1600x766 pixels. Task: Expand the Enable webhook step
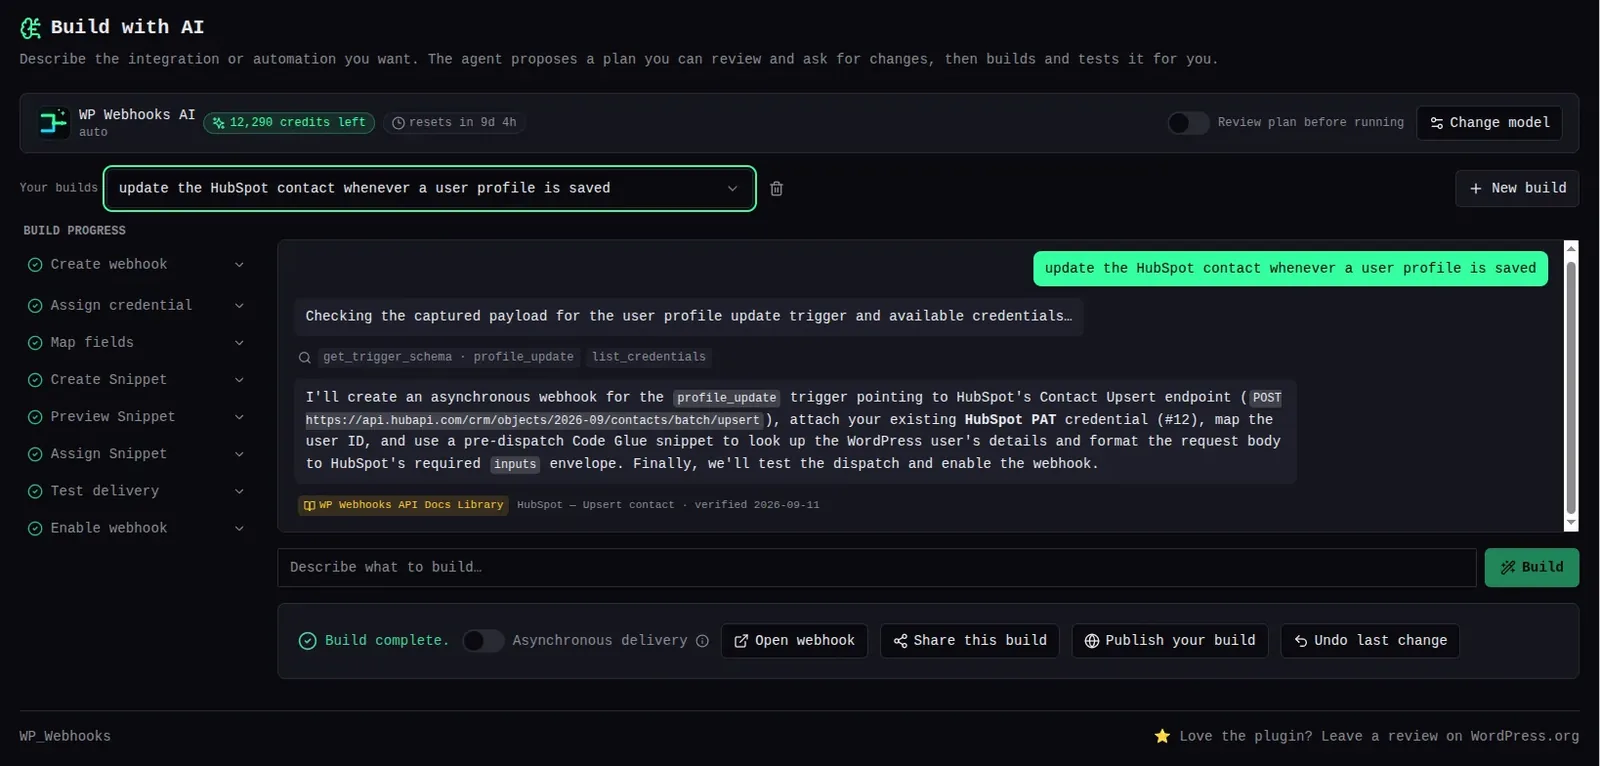point(239,528)
